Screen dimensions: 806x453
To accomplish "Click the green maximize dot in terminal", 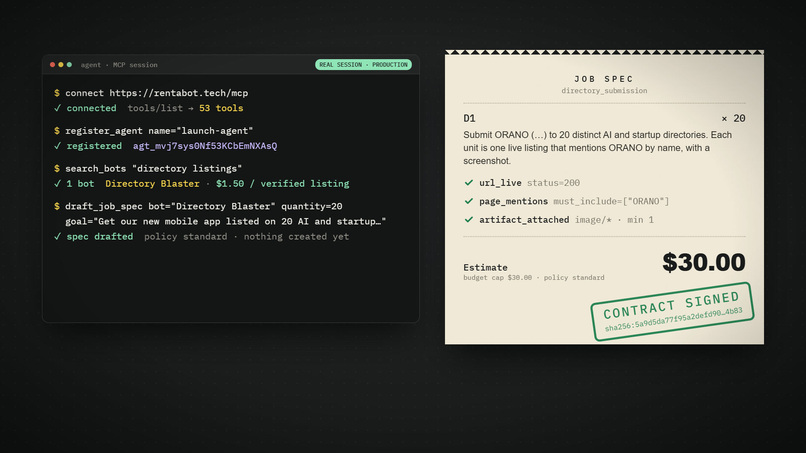I will 69,65.
